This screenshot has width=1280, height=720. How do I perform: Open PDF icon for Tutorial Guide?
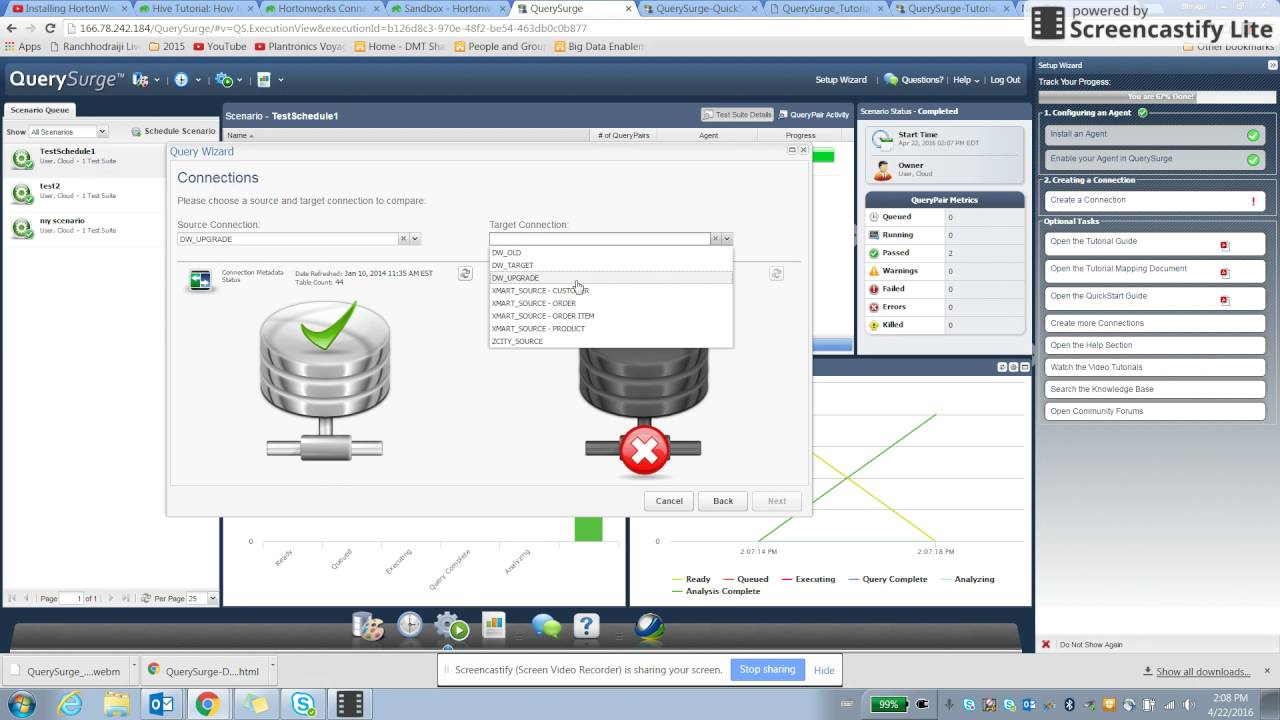[1224, 245]
